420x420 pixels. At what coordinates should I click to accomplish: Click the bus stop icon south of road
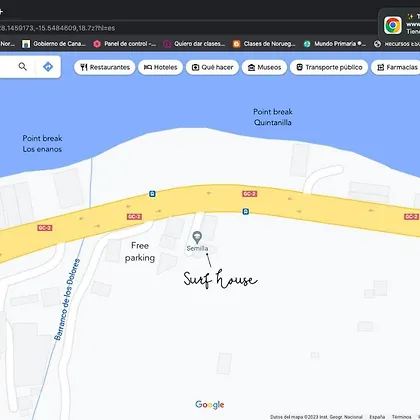[x=246, y=211]
